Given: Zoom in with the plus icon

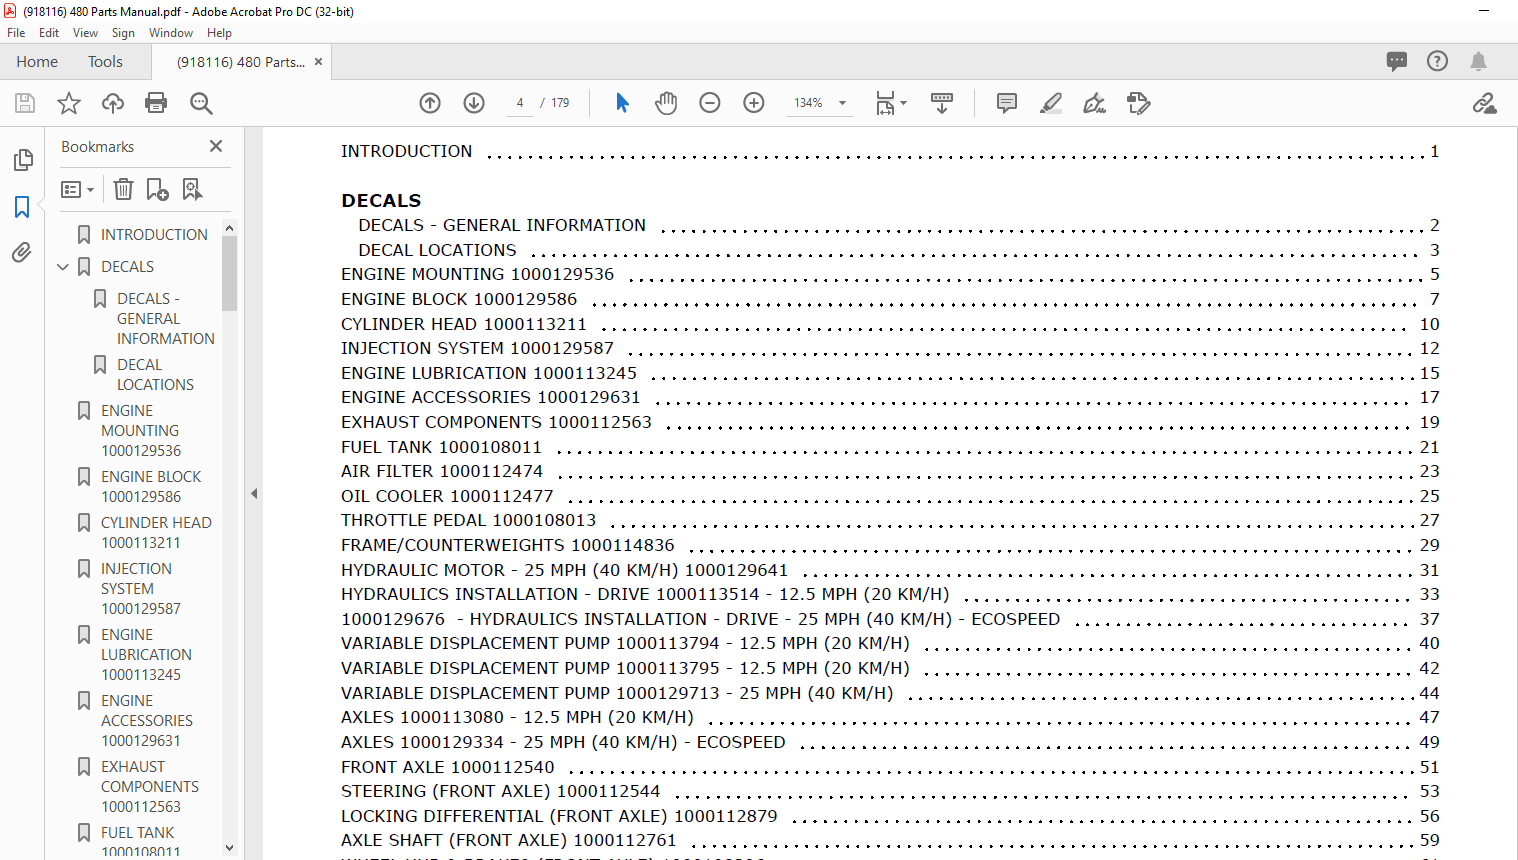Looking at the screenshot, I should pos(754,103).
